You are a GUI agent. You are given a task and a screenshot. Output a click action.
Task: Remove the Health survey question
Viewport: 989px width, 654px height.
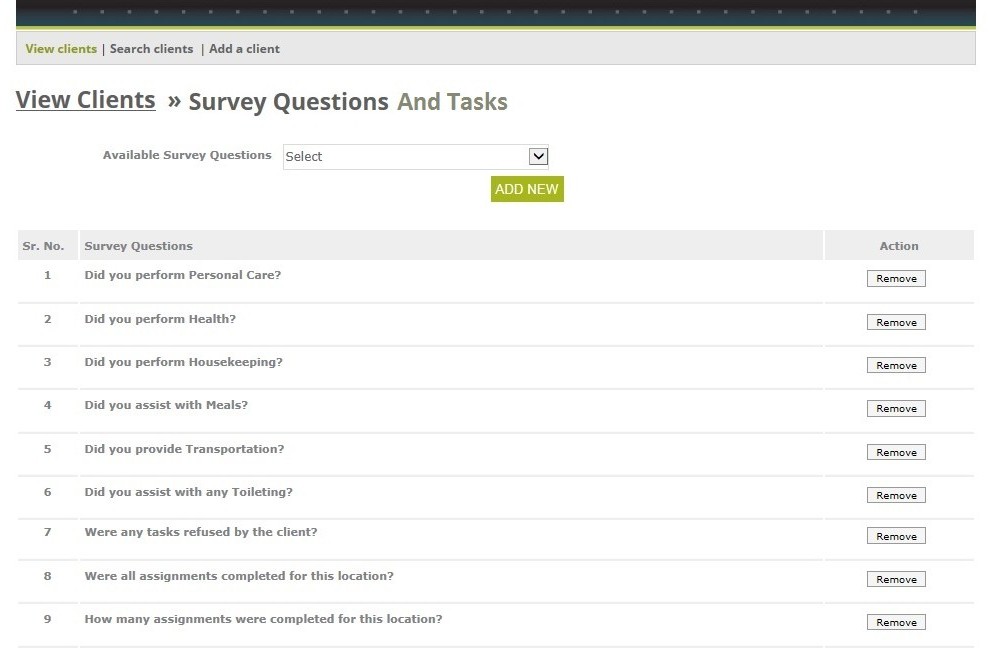896,322
